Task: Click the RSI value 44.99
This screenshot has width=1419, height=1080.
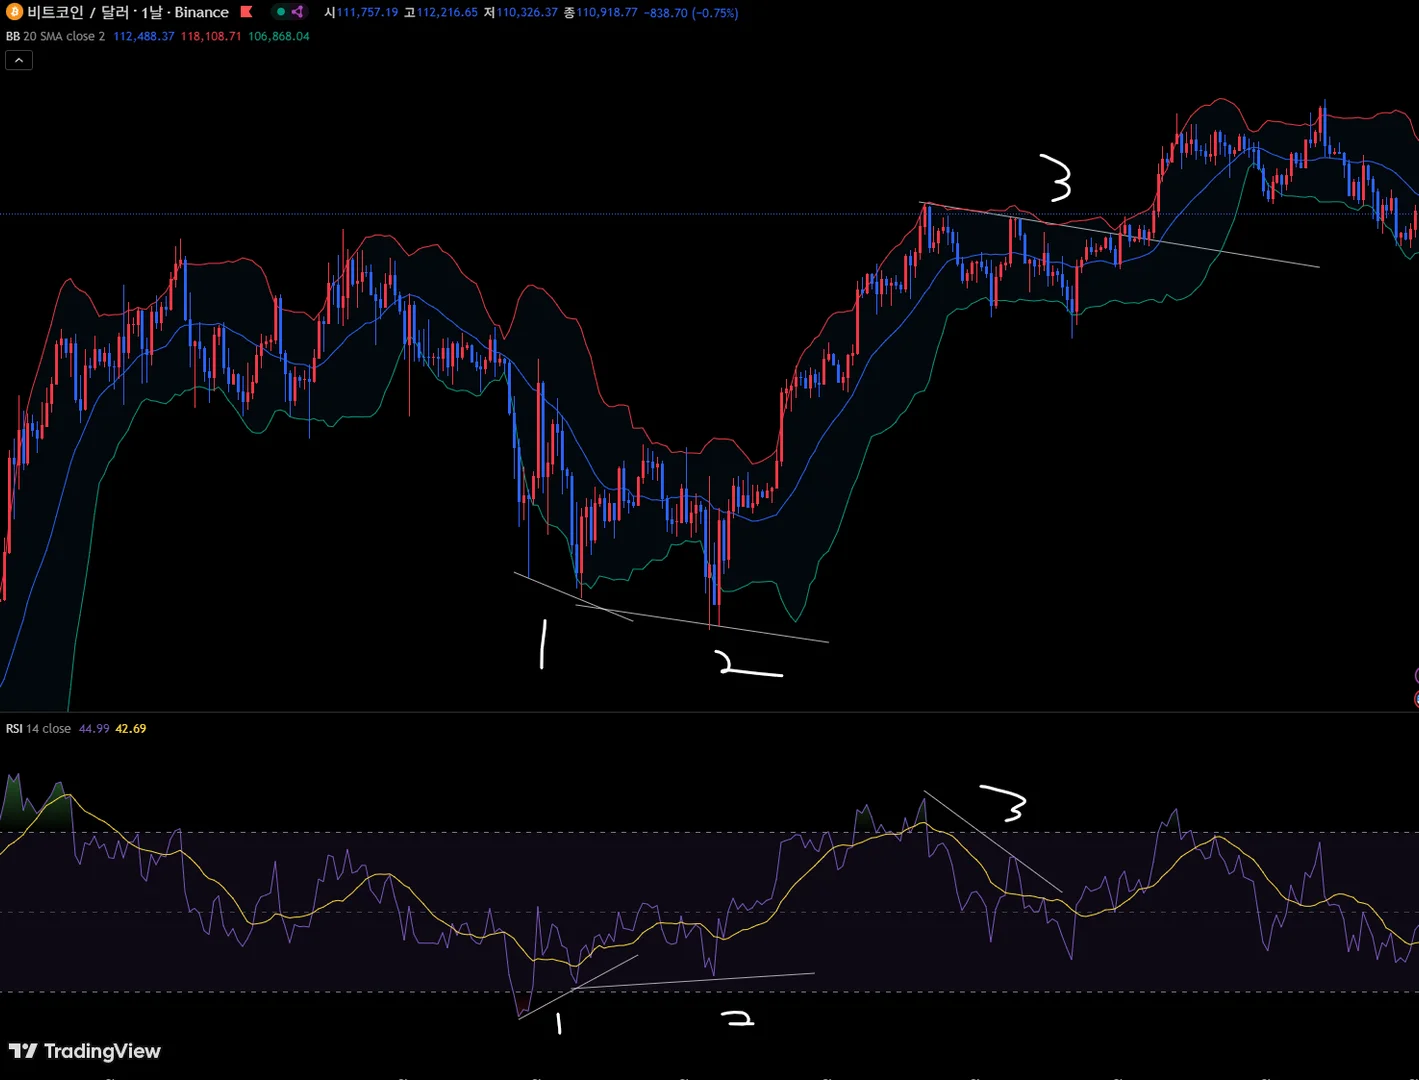Action: pos(94,729)
